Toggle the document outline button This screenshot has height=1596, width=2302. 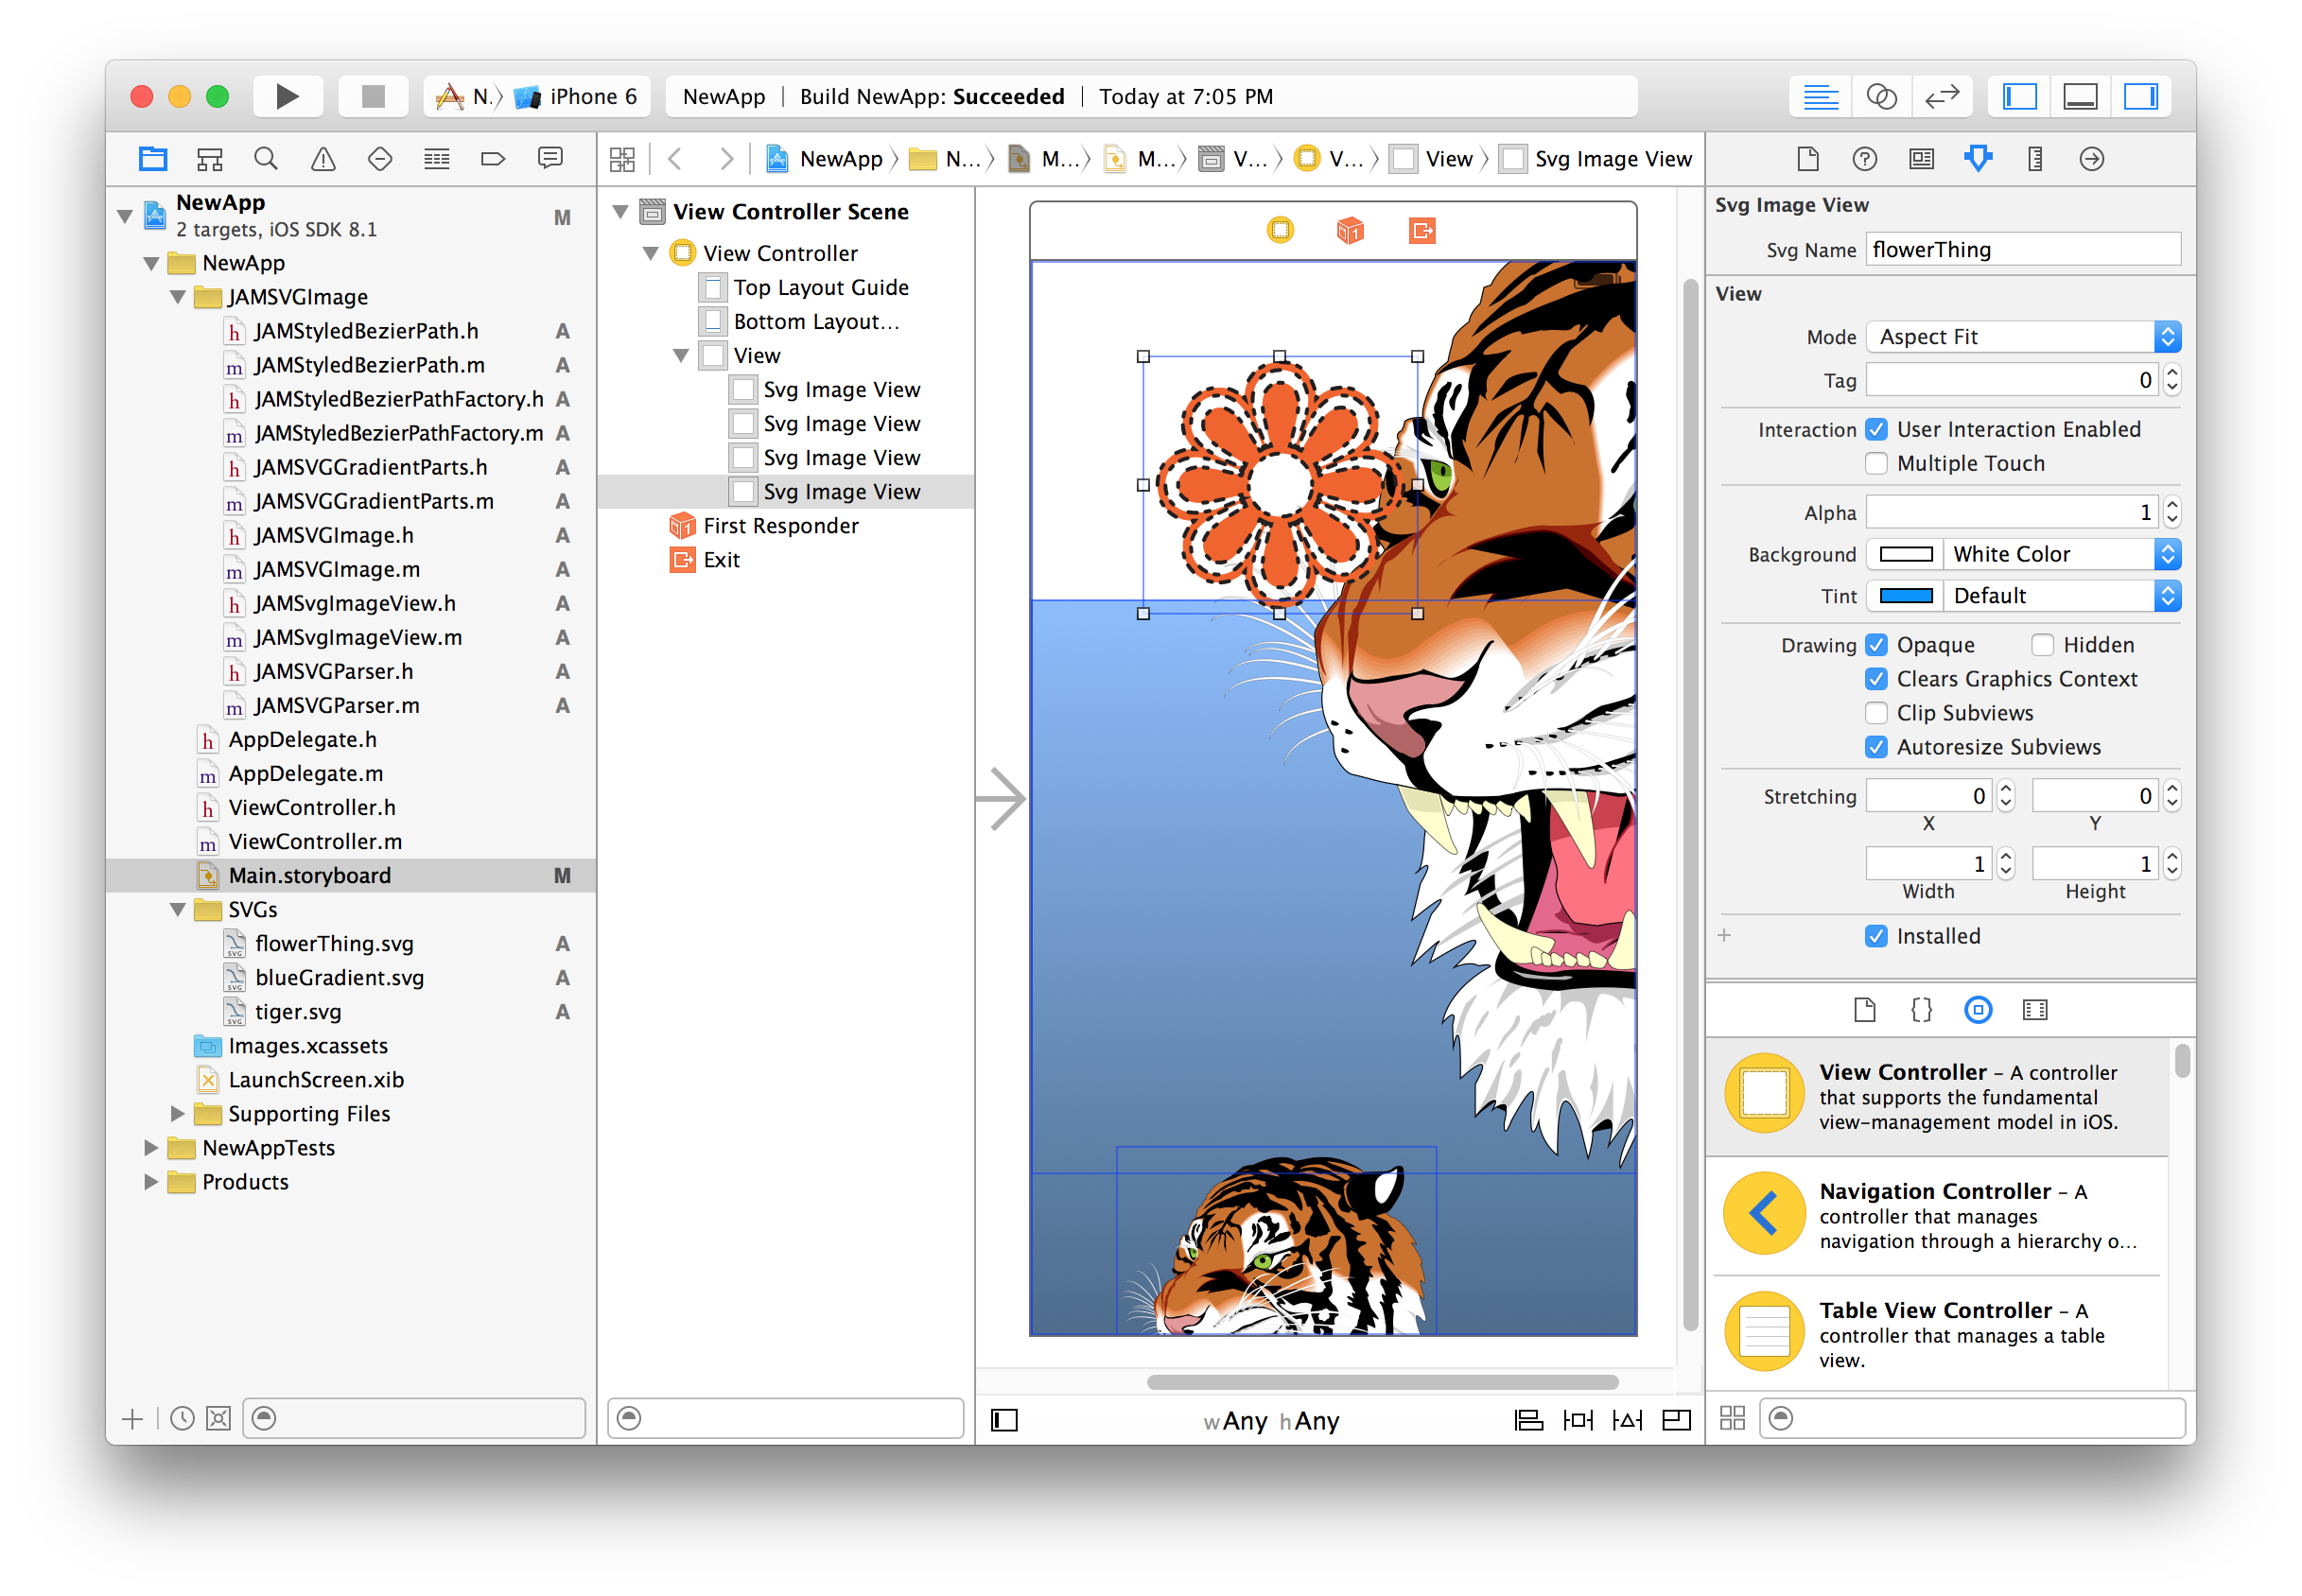(1004, 1420)
